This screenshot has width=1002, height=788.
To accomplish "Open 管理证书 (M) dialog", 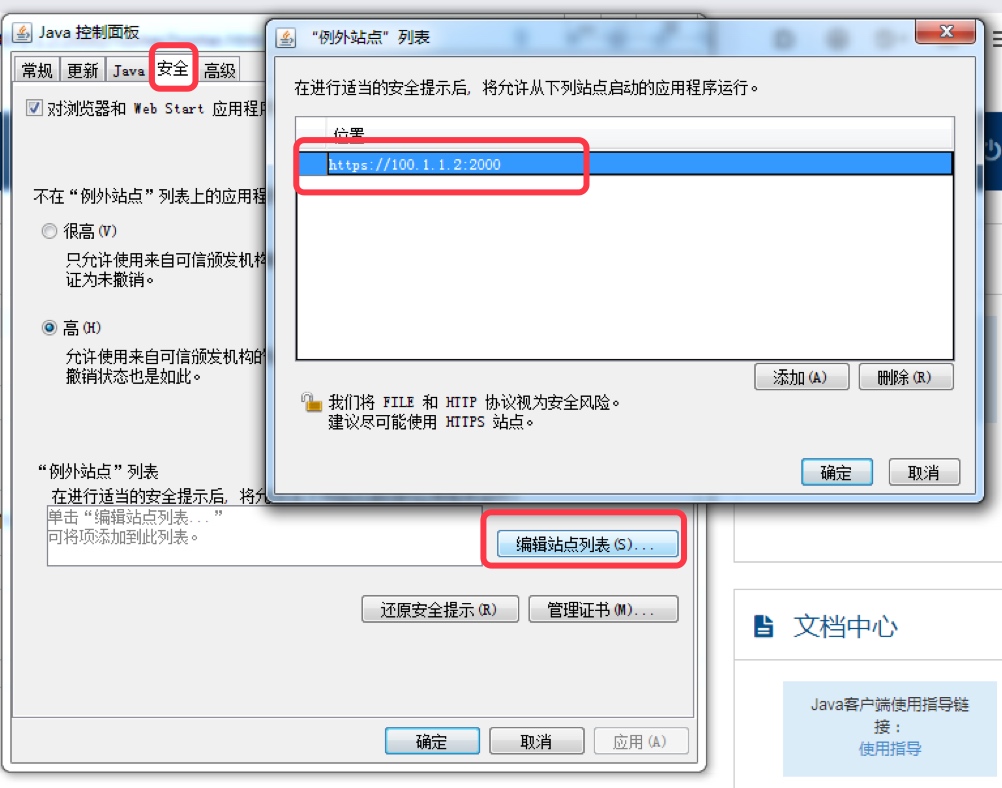I will click(x=603, y=609).
